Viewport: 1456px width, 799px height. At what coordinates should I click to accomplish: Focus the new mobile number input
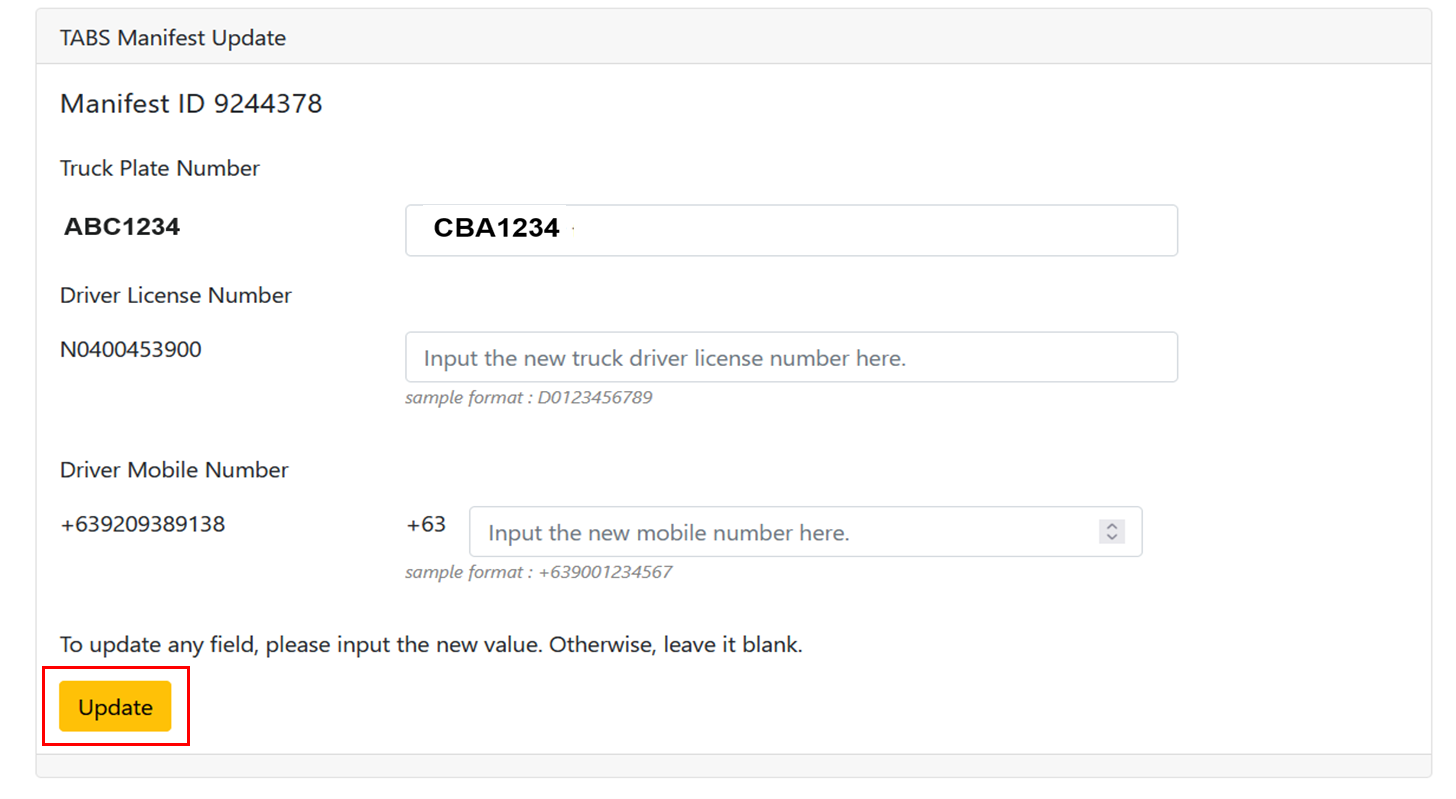coord(780,533)
